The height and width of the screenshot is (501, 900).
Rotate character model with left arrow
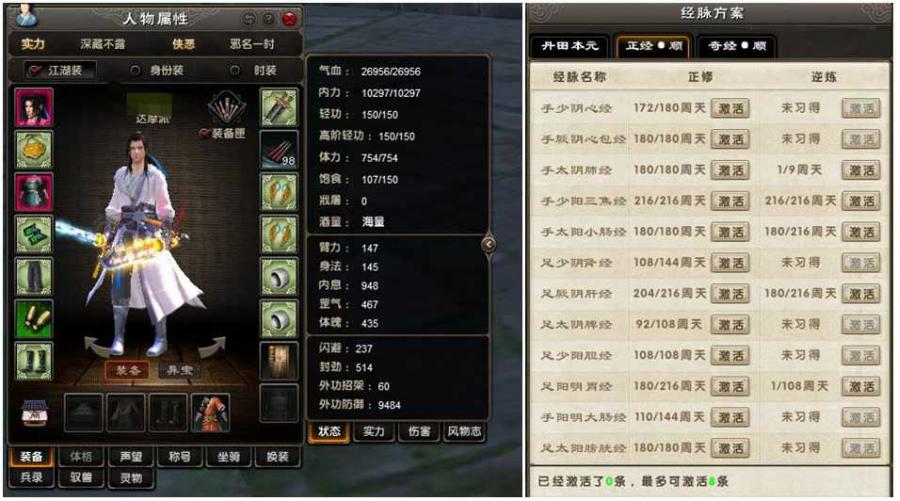point(98,347)
